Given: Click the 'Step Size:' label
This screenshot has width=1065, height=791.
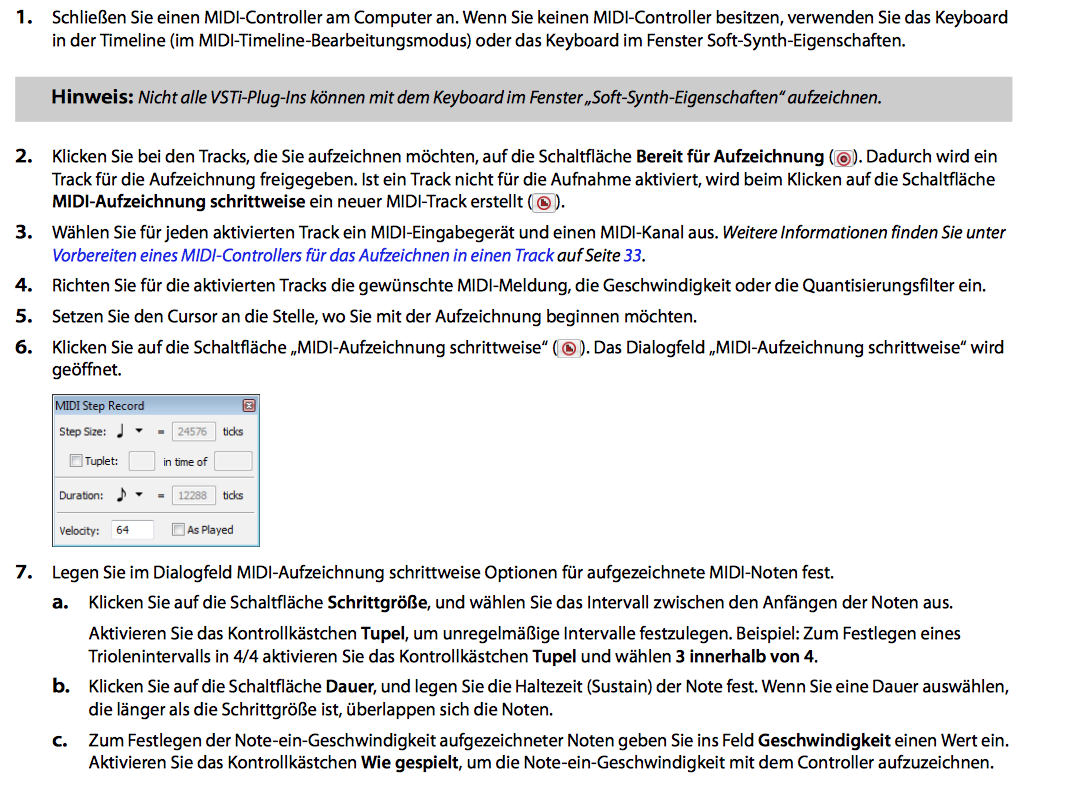Looking at the screenshot, I should pyautogui.click(x=82, y=431).
